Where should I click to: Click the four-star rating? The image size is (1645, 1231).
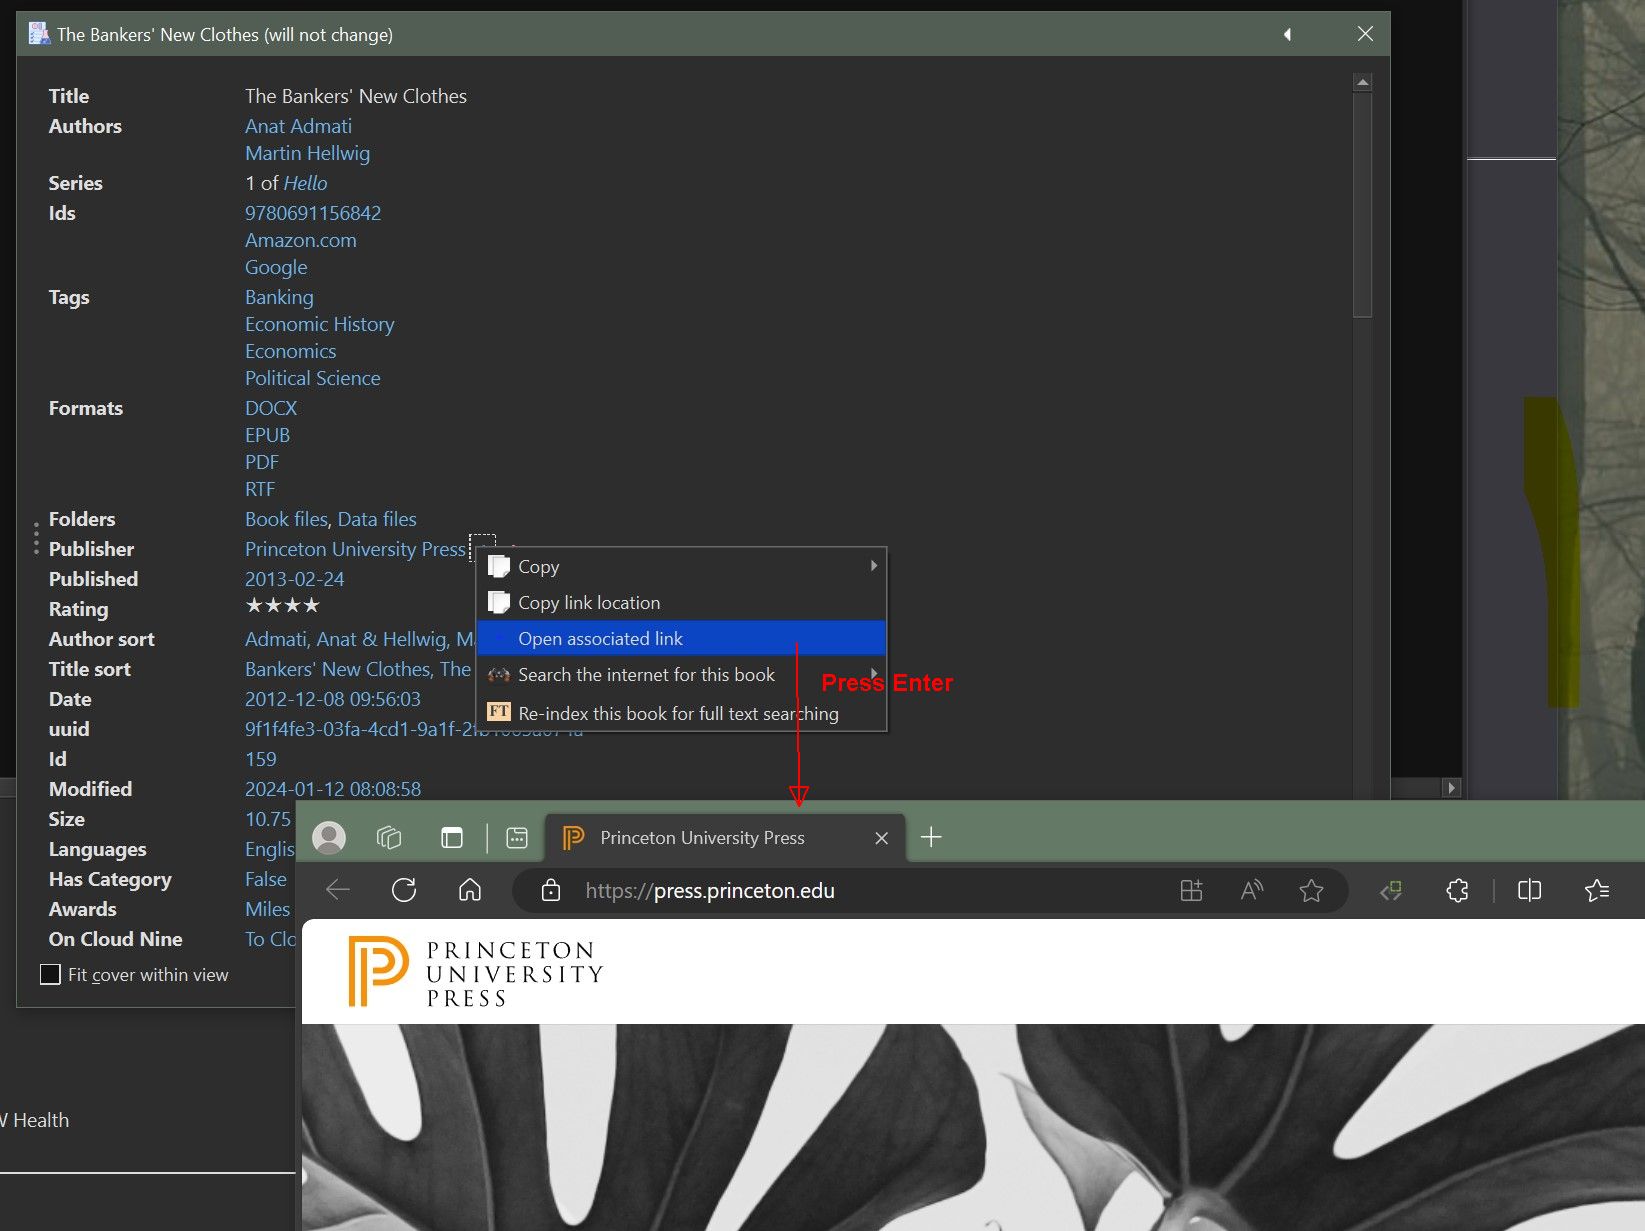pos(282,606)
